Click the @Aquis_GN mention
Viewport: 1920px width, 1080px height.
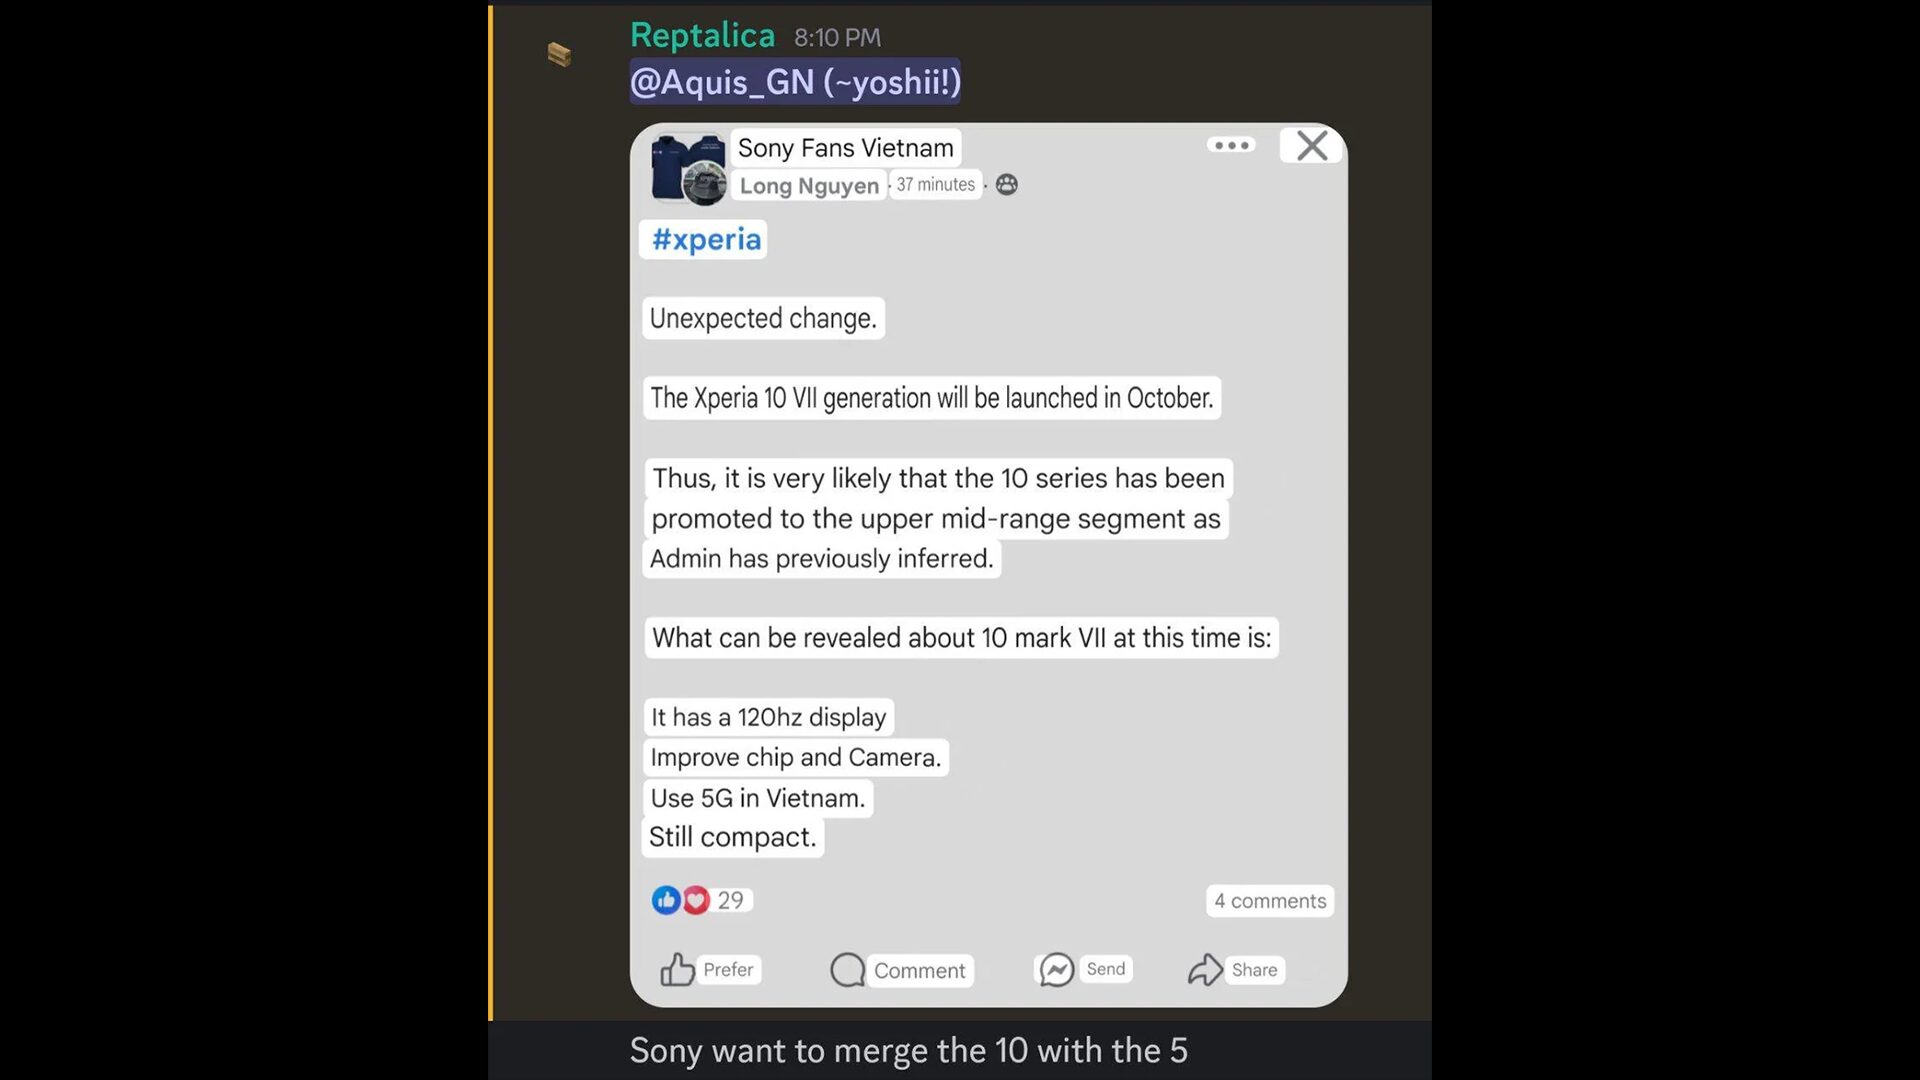pyautogui.click(x=795, y=81)
